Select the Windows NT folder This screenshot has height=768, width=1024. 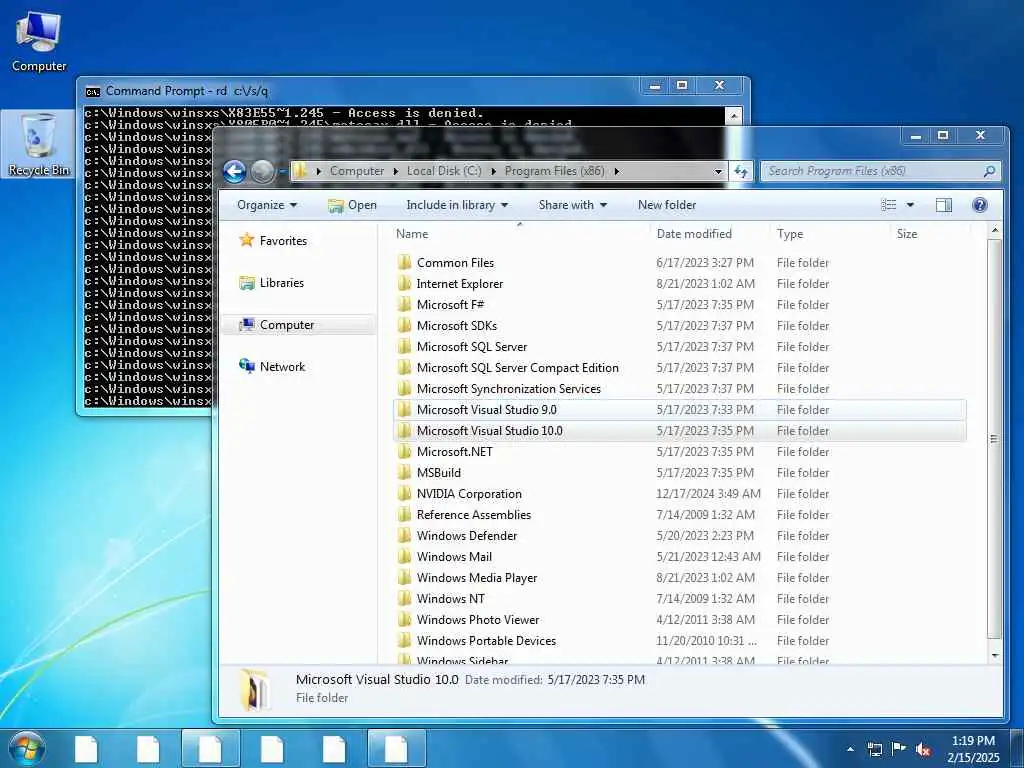click(680, 598)
